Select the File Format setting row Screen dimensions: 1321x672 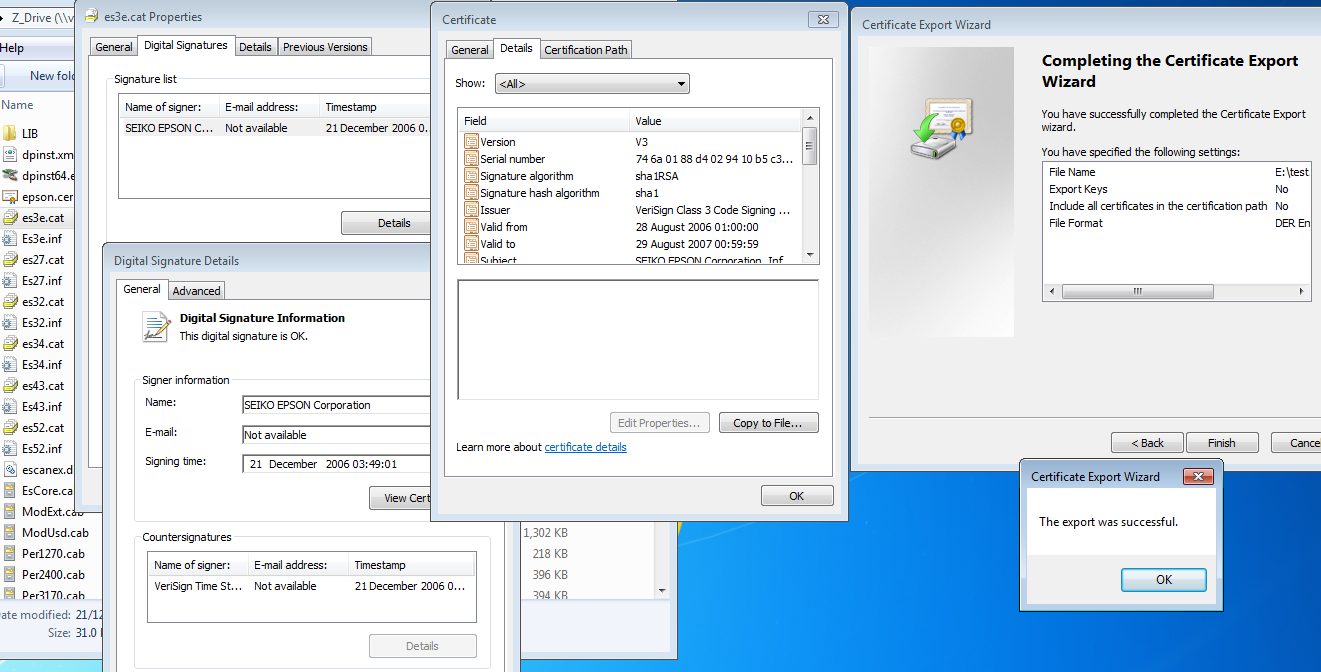1176,223
